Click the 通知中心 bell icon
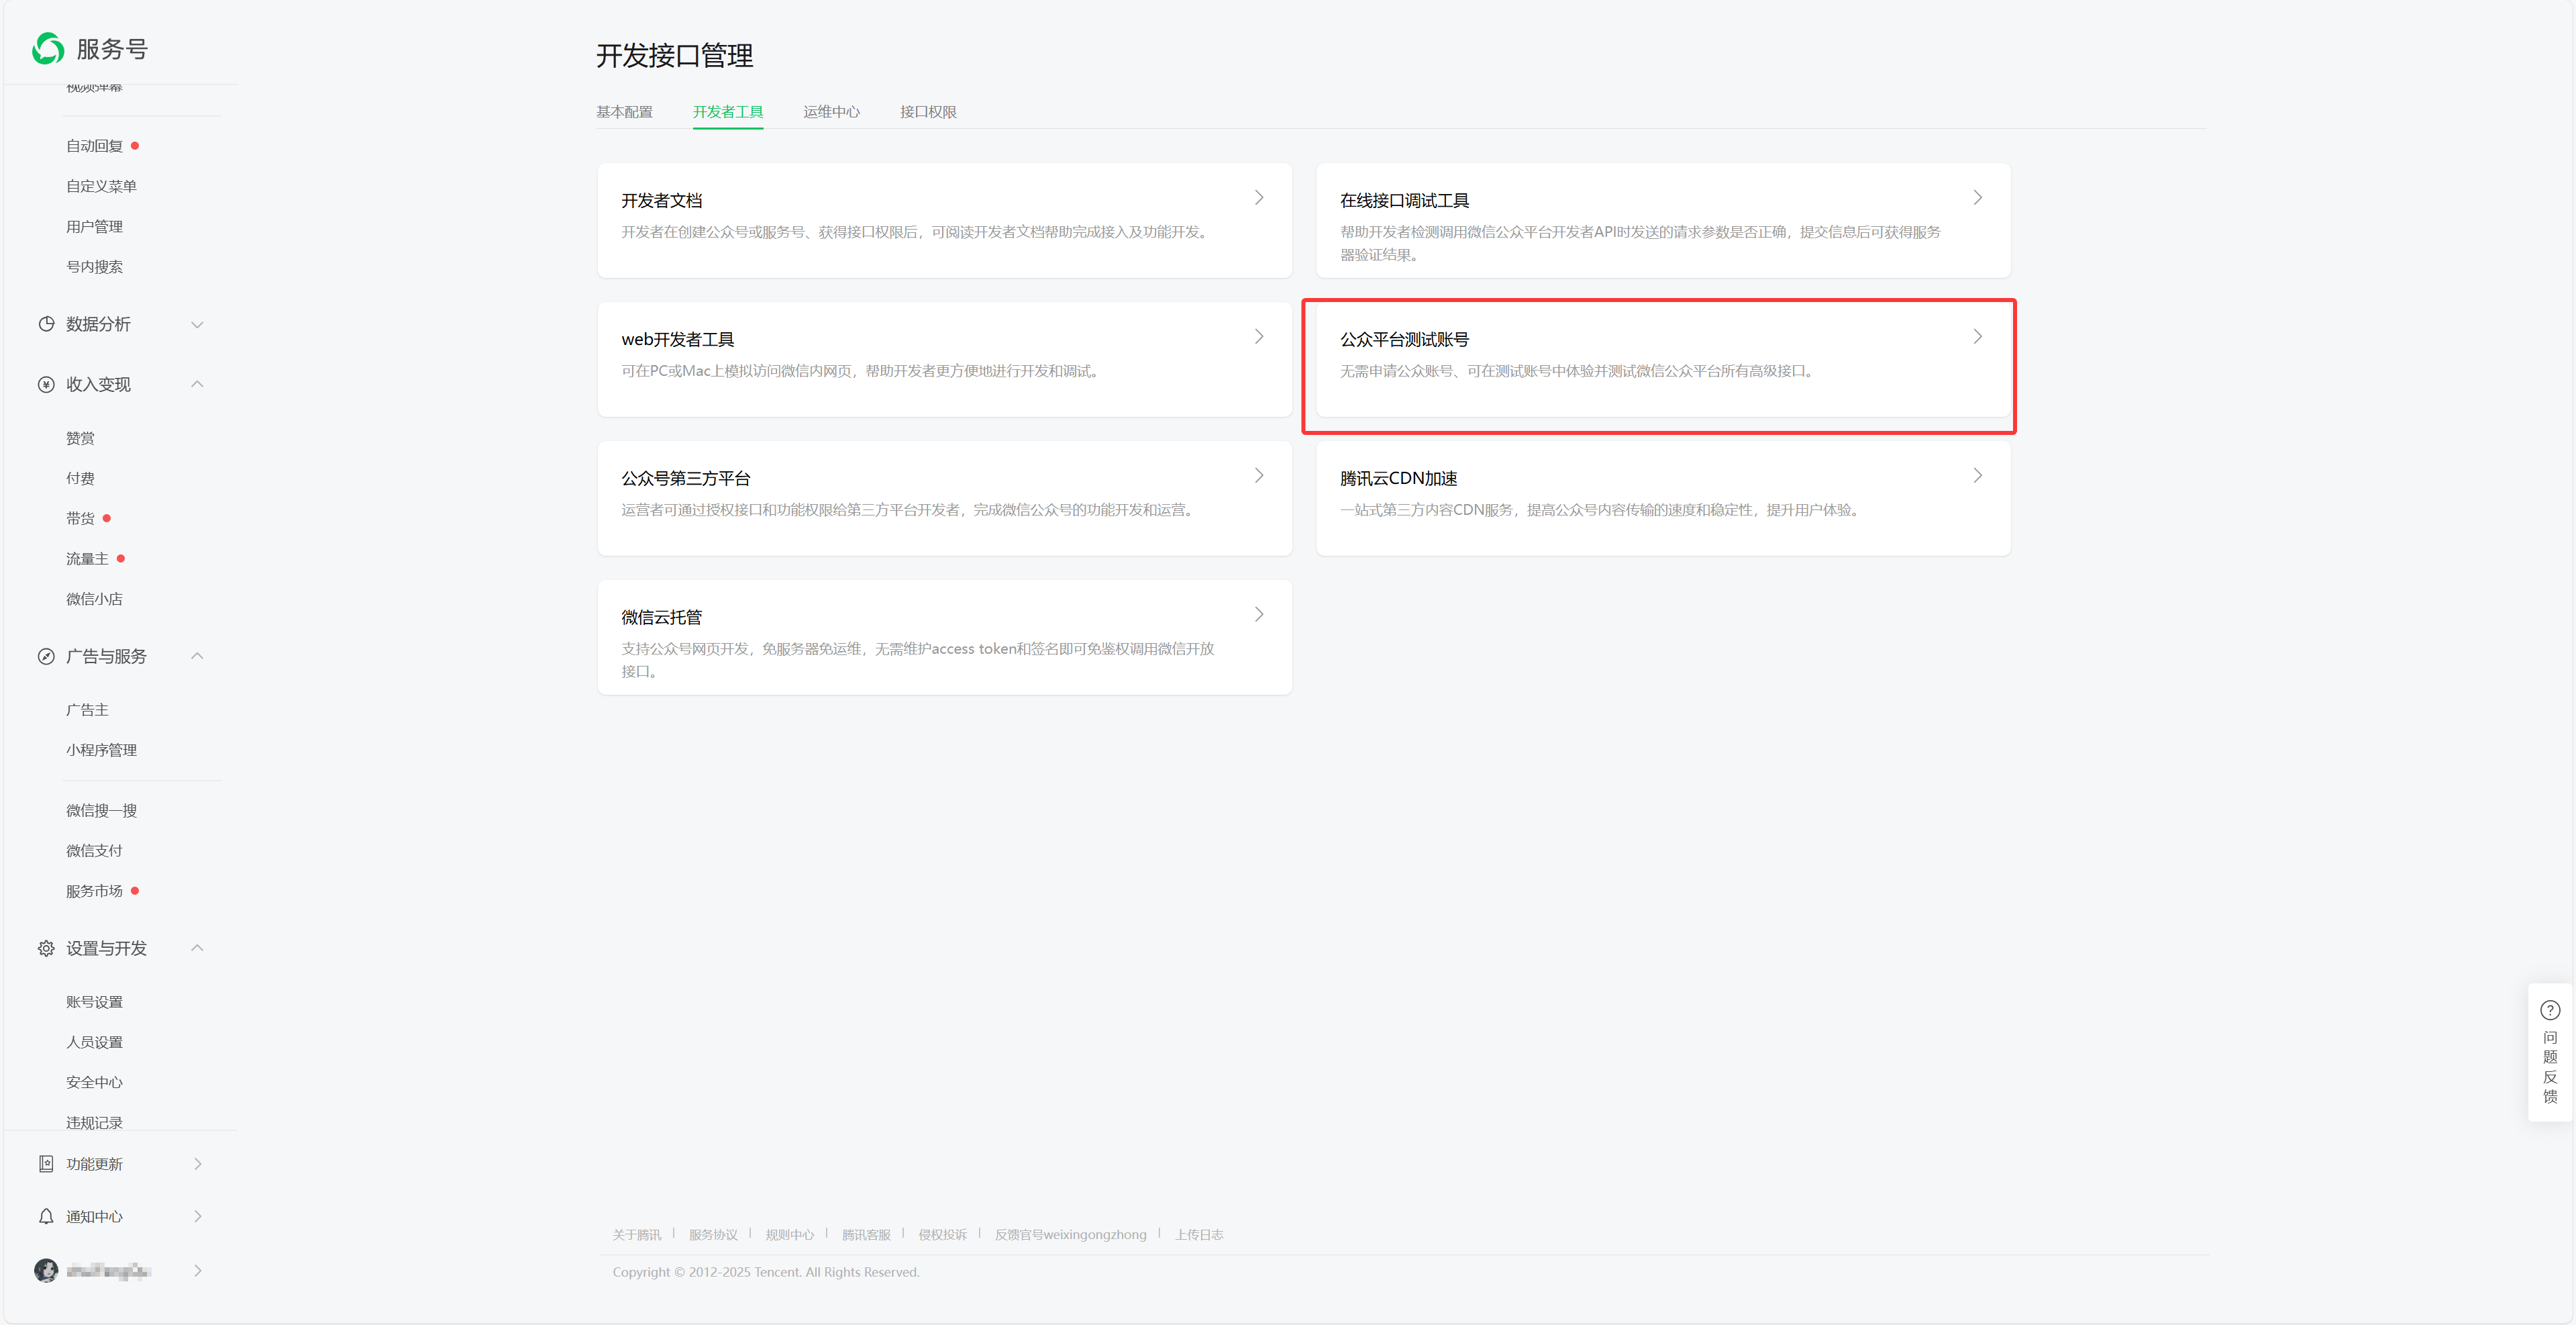Screen dimensions: 2576x1325 [46, 1216]
